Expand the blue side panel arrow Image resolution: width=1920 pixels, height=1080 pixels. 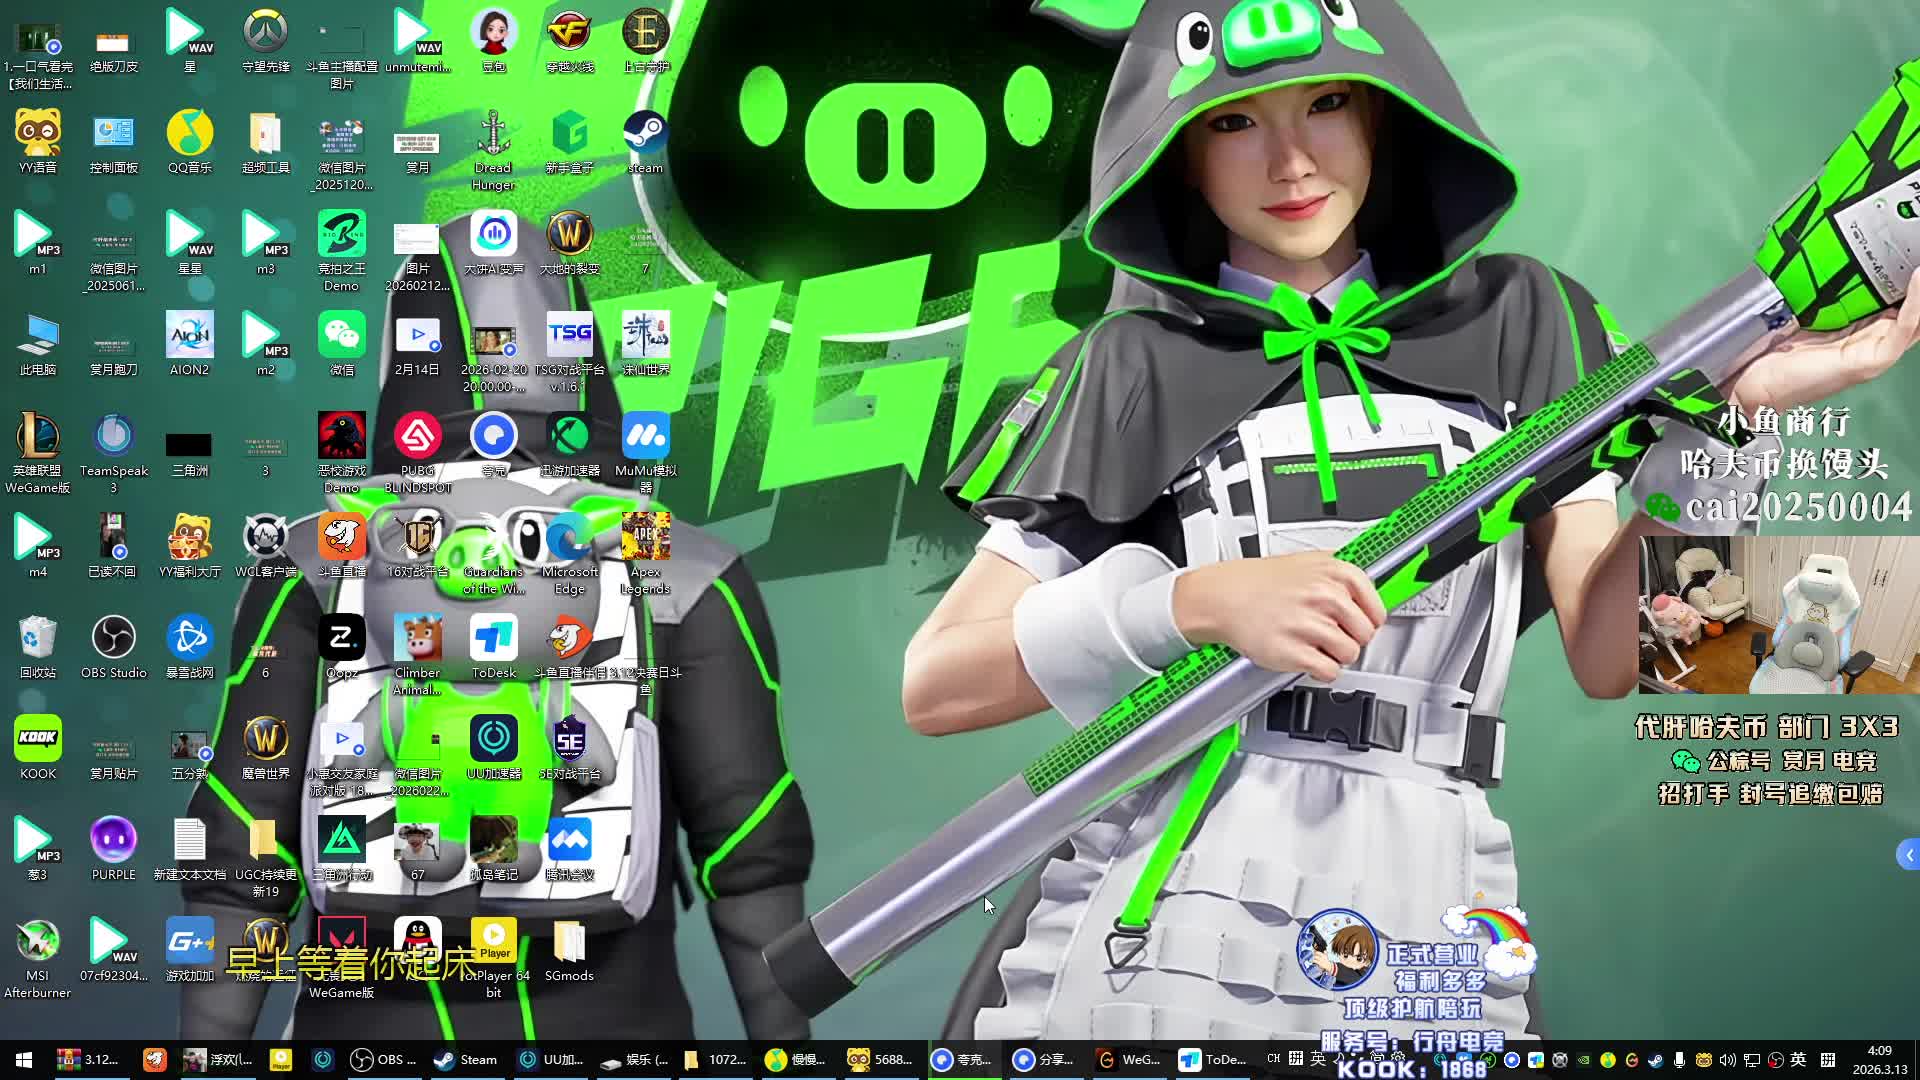pyautogui.click(x=1908, y=855)
